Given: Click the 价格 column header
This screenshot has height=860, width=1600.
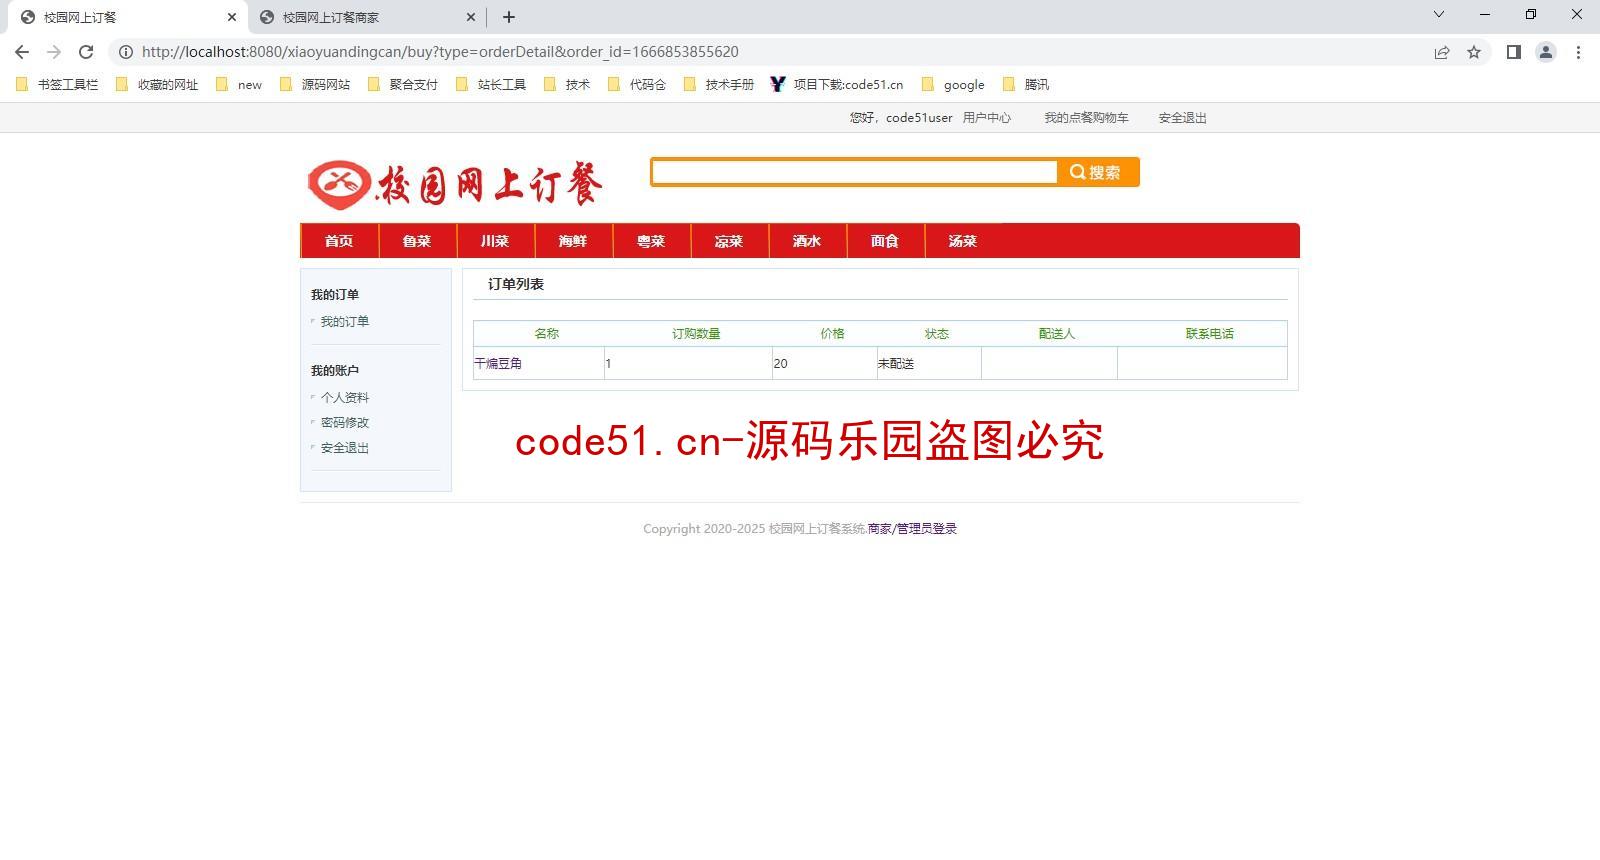Looking at the screenshot, I should click(x=832, y=334).
